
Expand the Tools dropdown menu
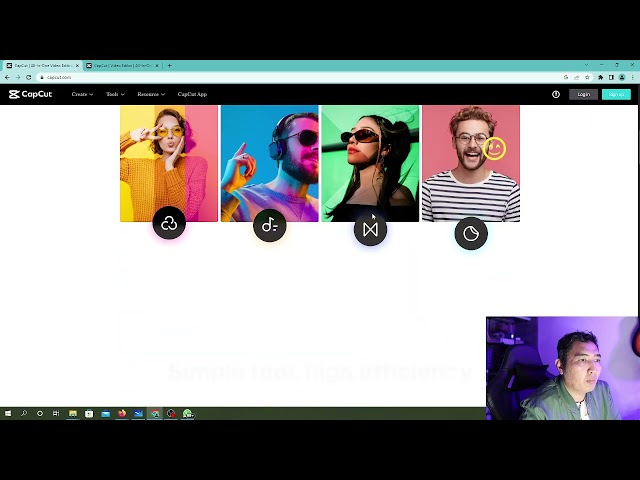[x=115, y=94]
